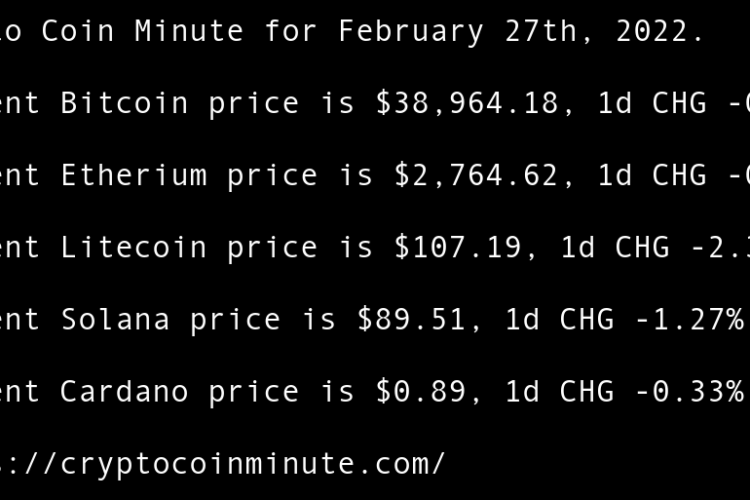Click 1d CHG on the Etherium line
The height and width of the screenshot is (500, 750).
click(651, 175)
